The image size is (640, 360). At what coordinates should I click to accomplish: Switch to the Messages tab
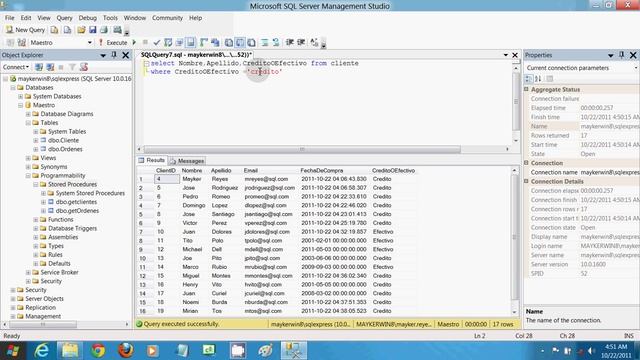point(187,161)
